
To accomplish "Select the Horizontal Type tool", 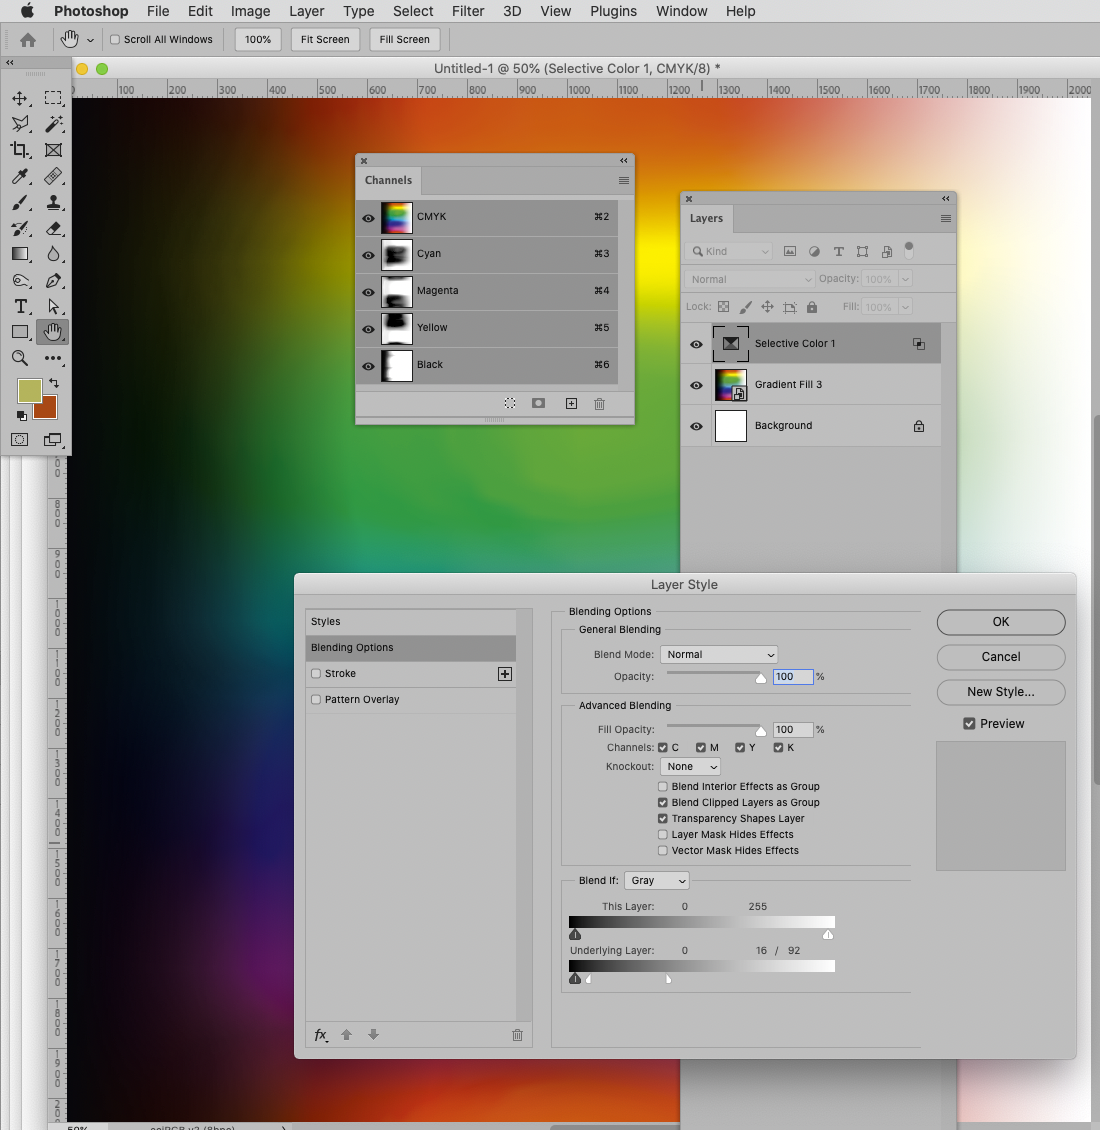I will 22,306.
